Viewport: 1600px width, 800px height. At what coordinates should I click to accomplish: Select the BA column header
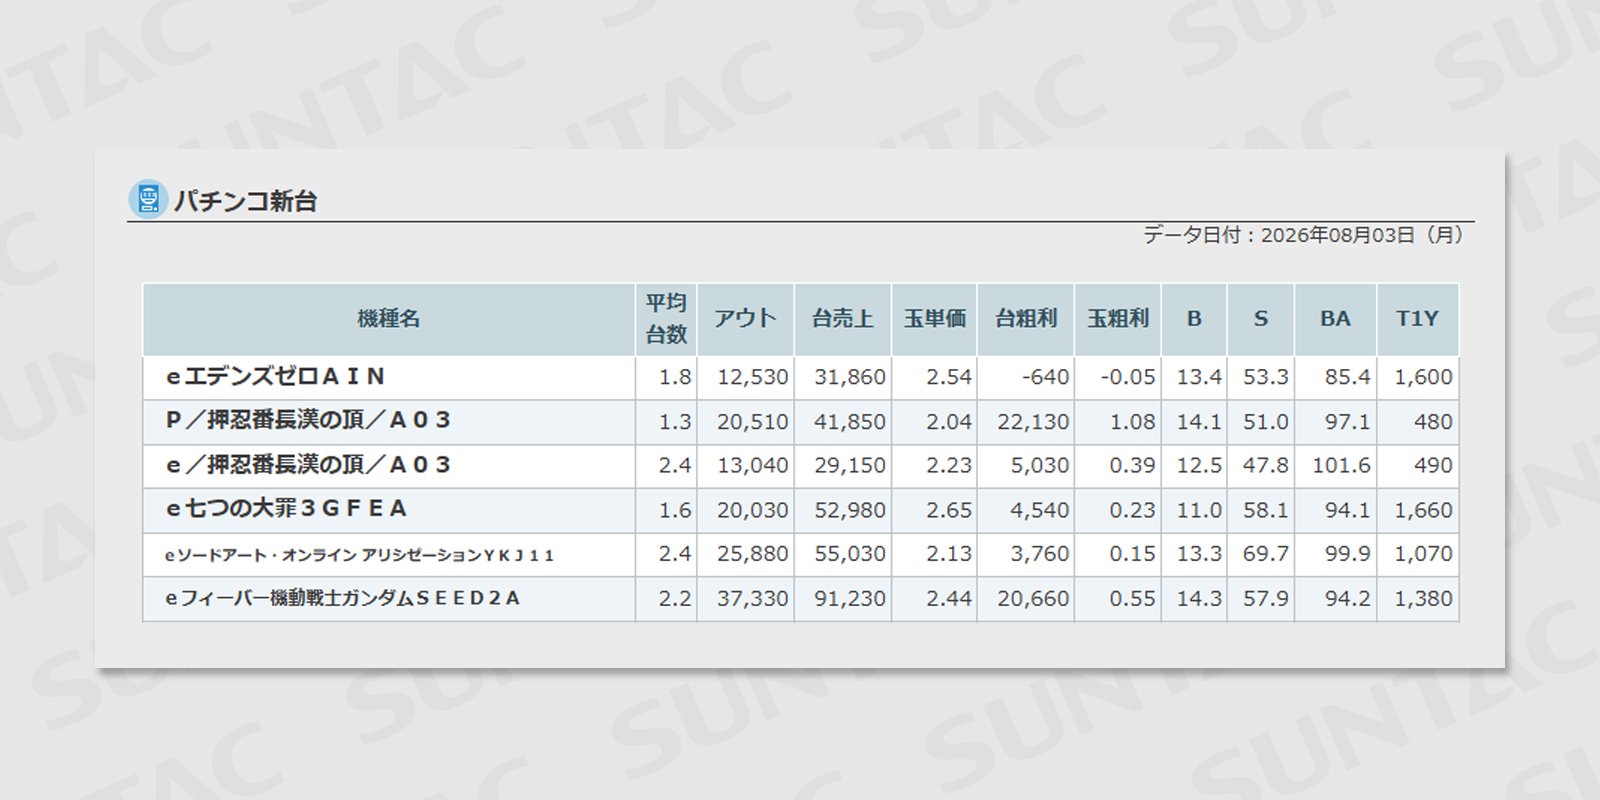click(1335, 319)
